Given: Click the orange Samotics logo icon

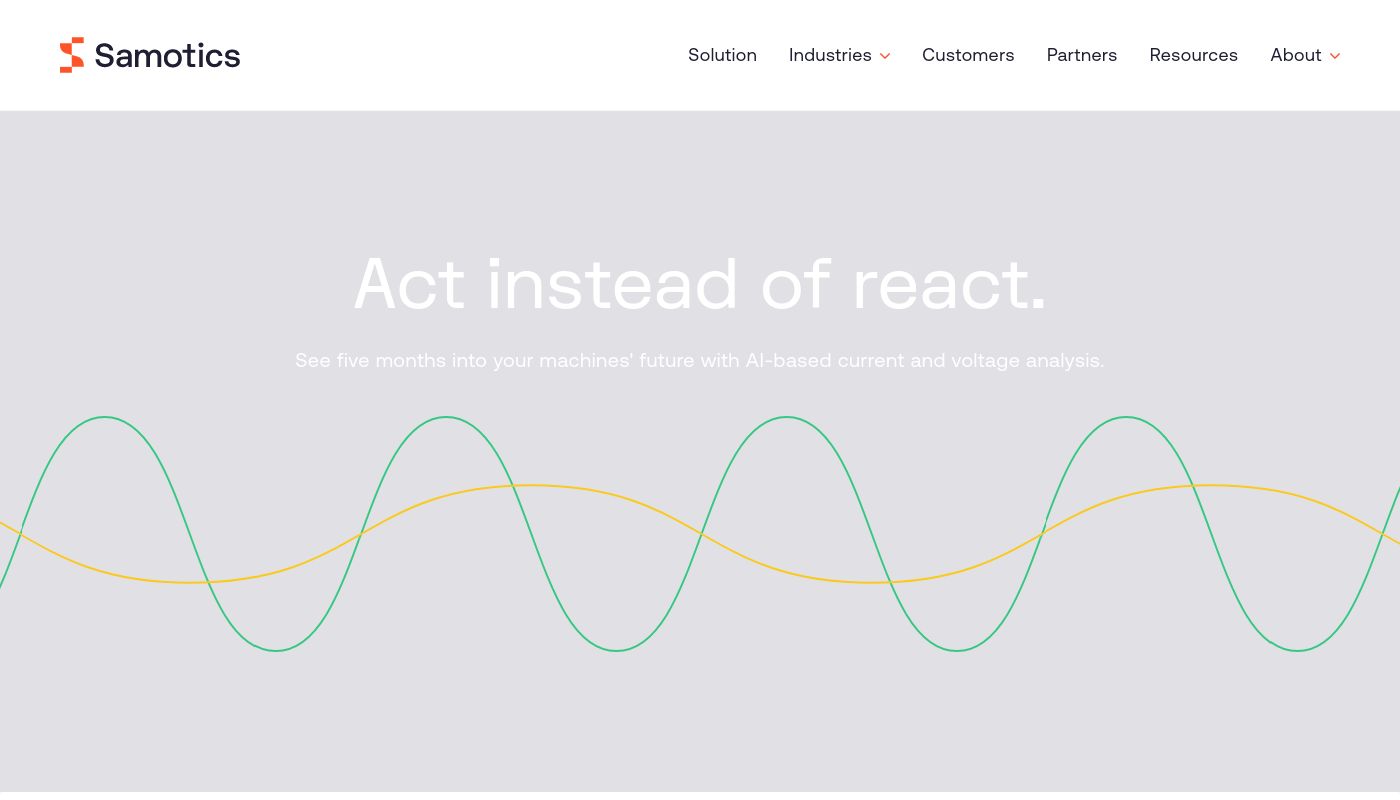Looking at the screenshot, I should click(72, 55).
